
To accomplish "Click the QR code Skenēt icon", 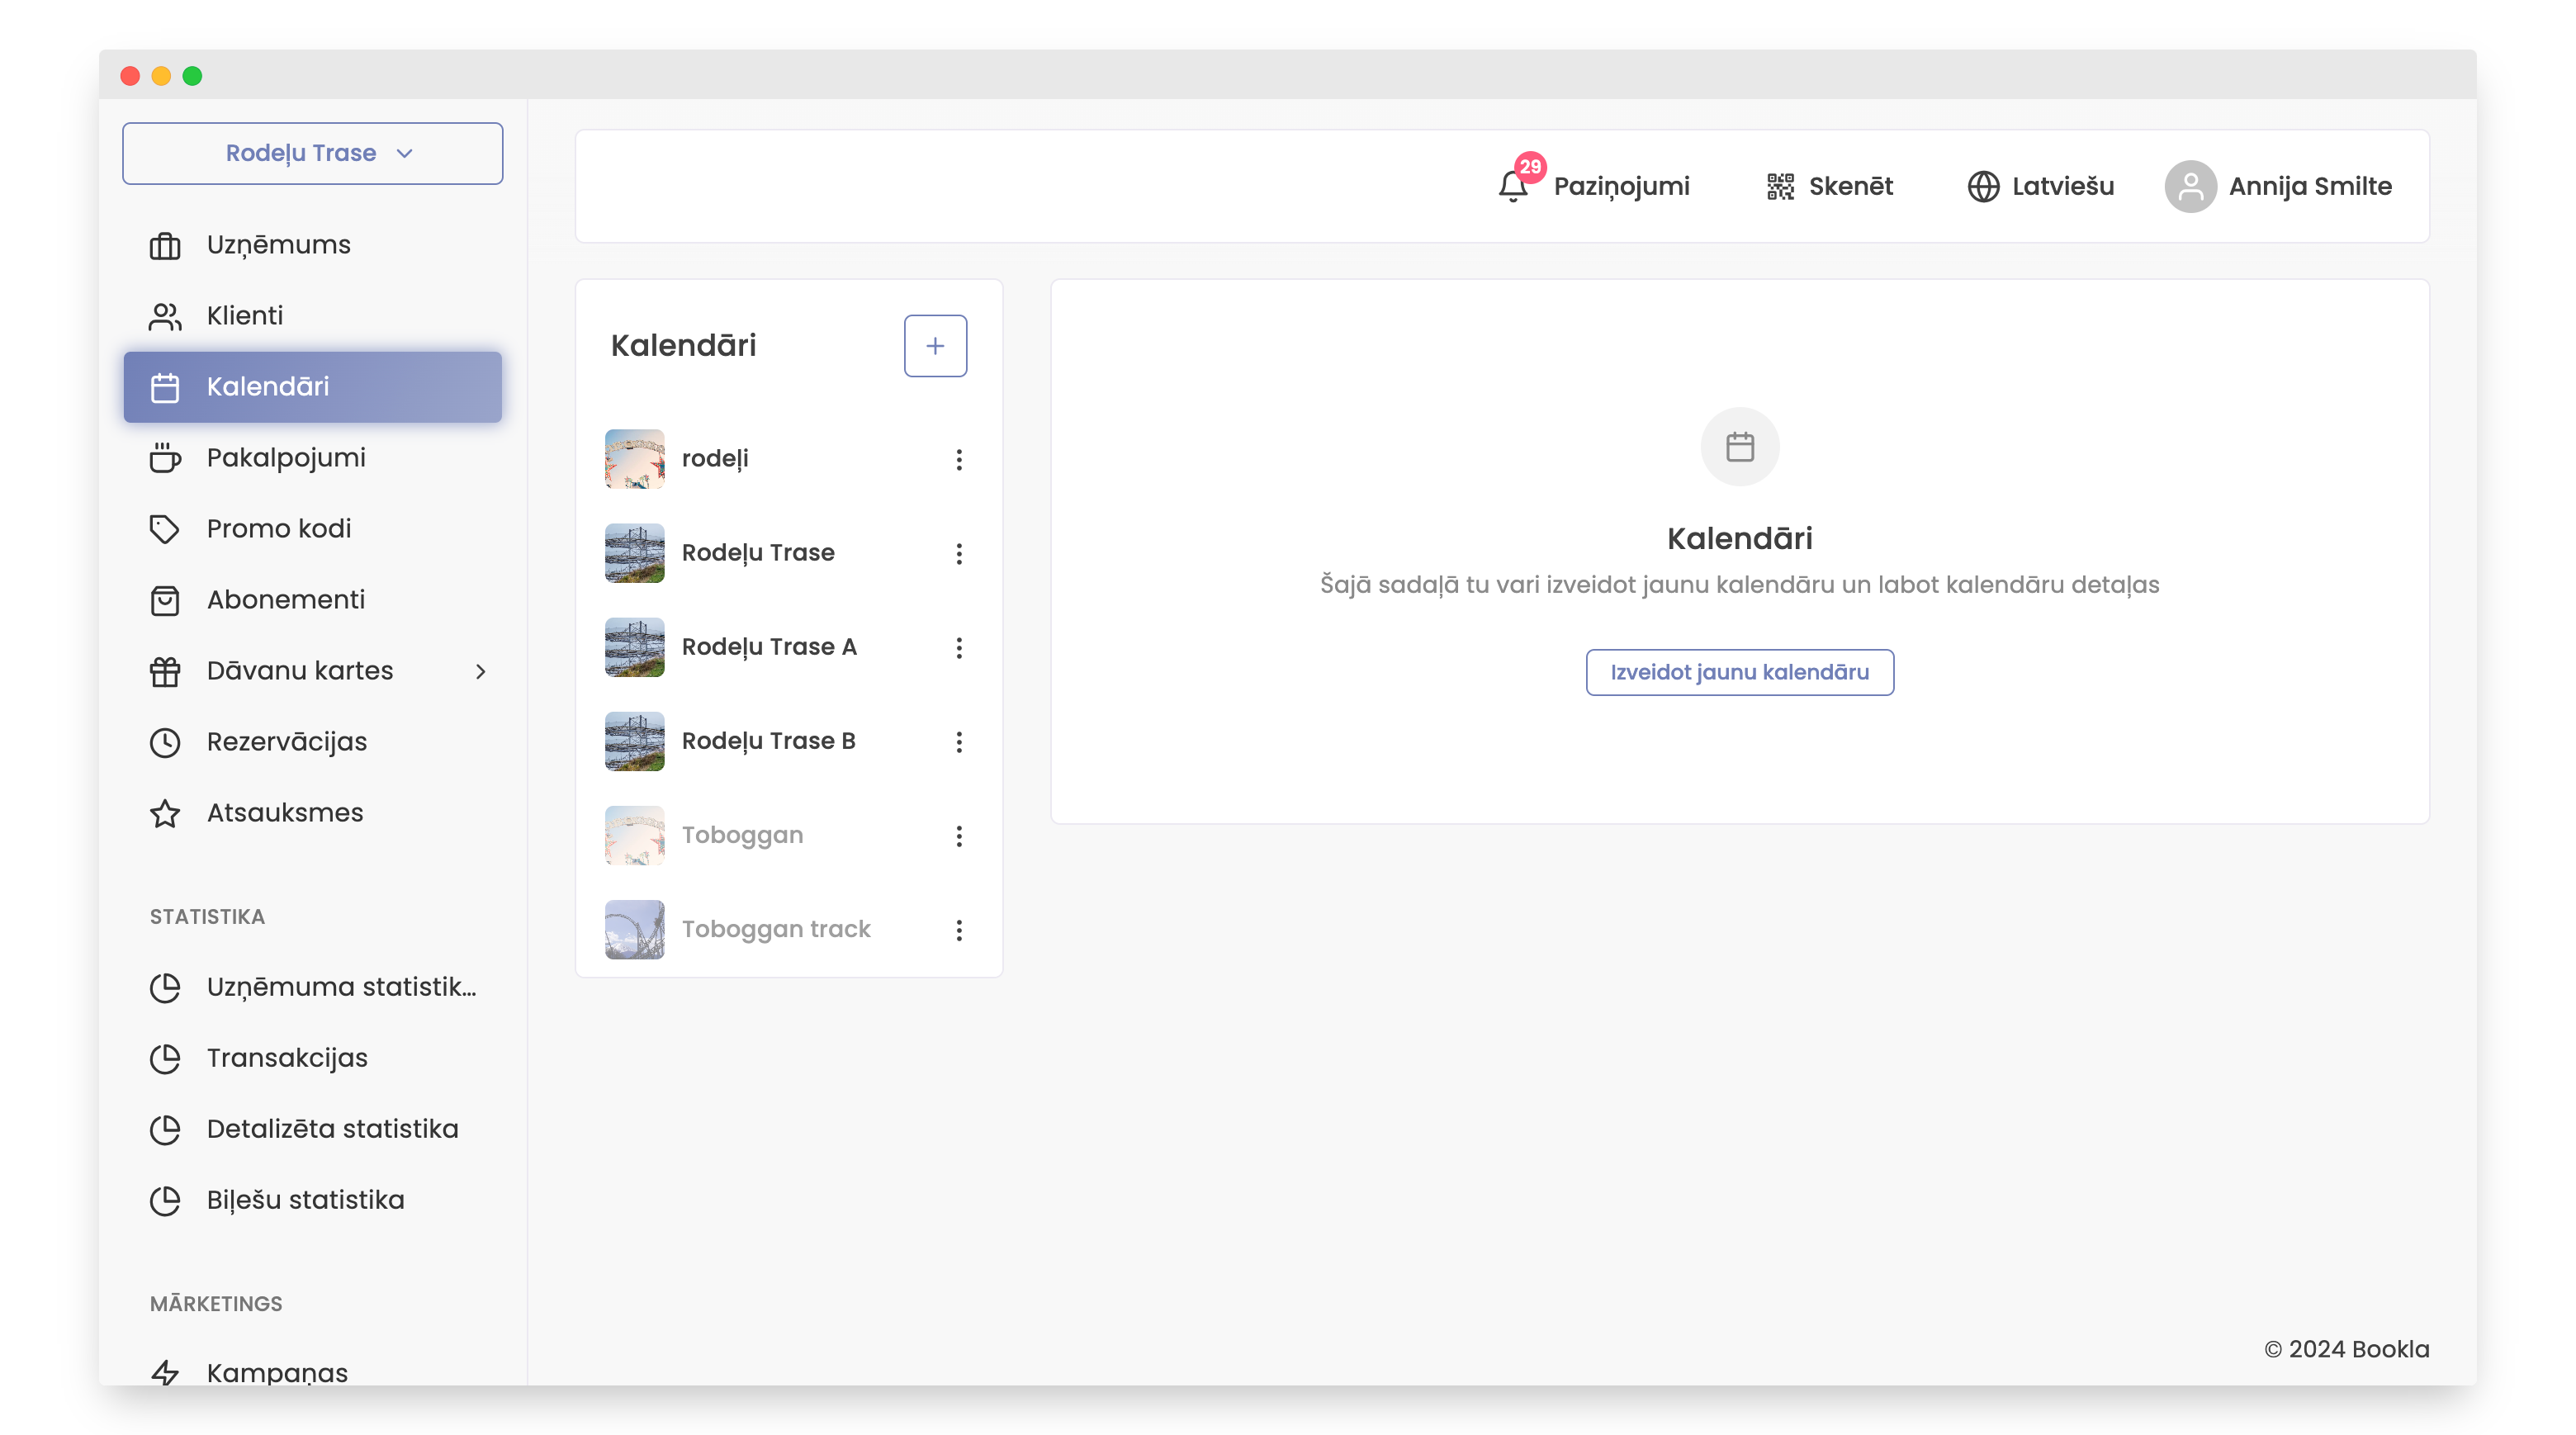I will [x=1780, y=186].
